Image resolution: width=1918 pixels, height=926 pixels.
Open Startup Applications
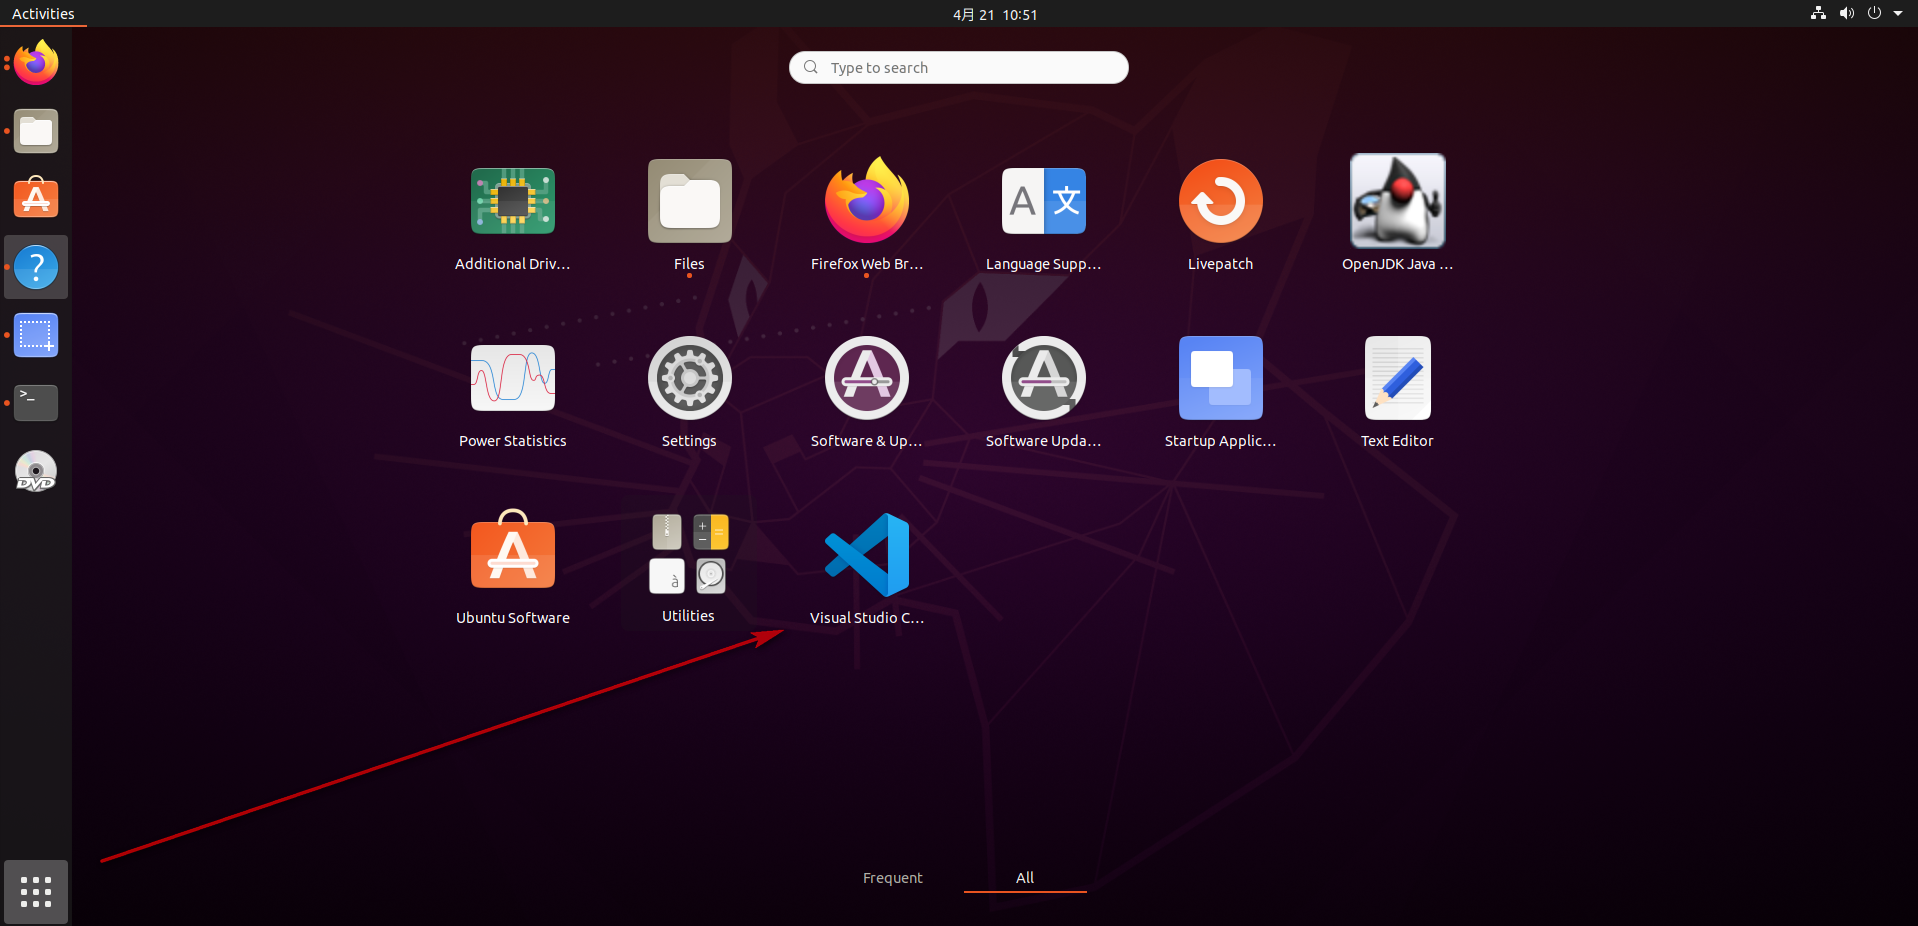[1220, 378]
